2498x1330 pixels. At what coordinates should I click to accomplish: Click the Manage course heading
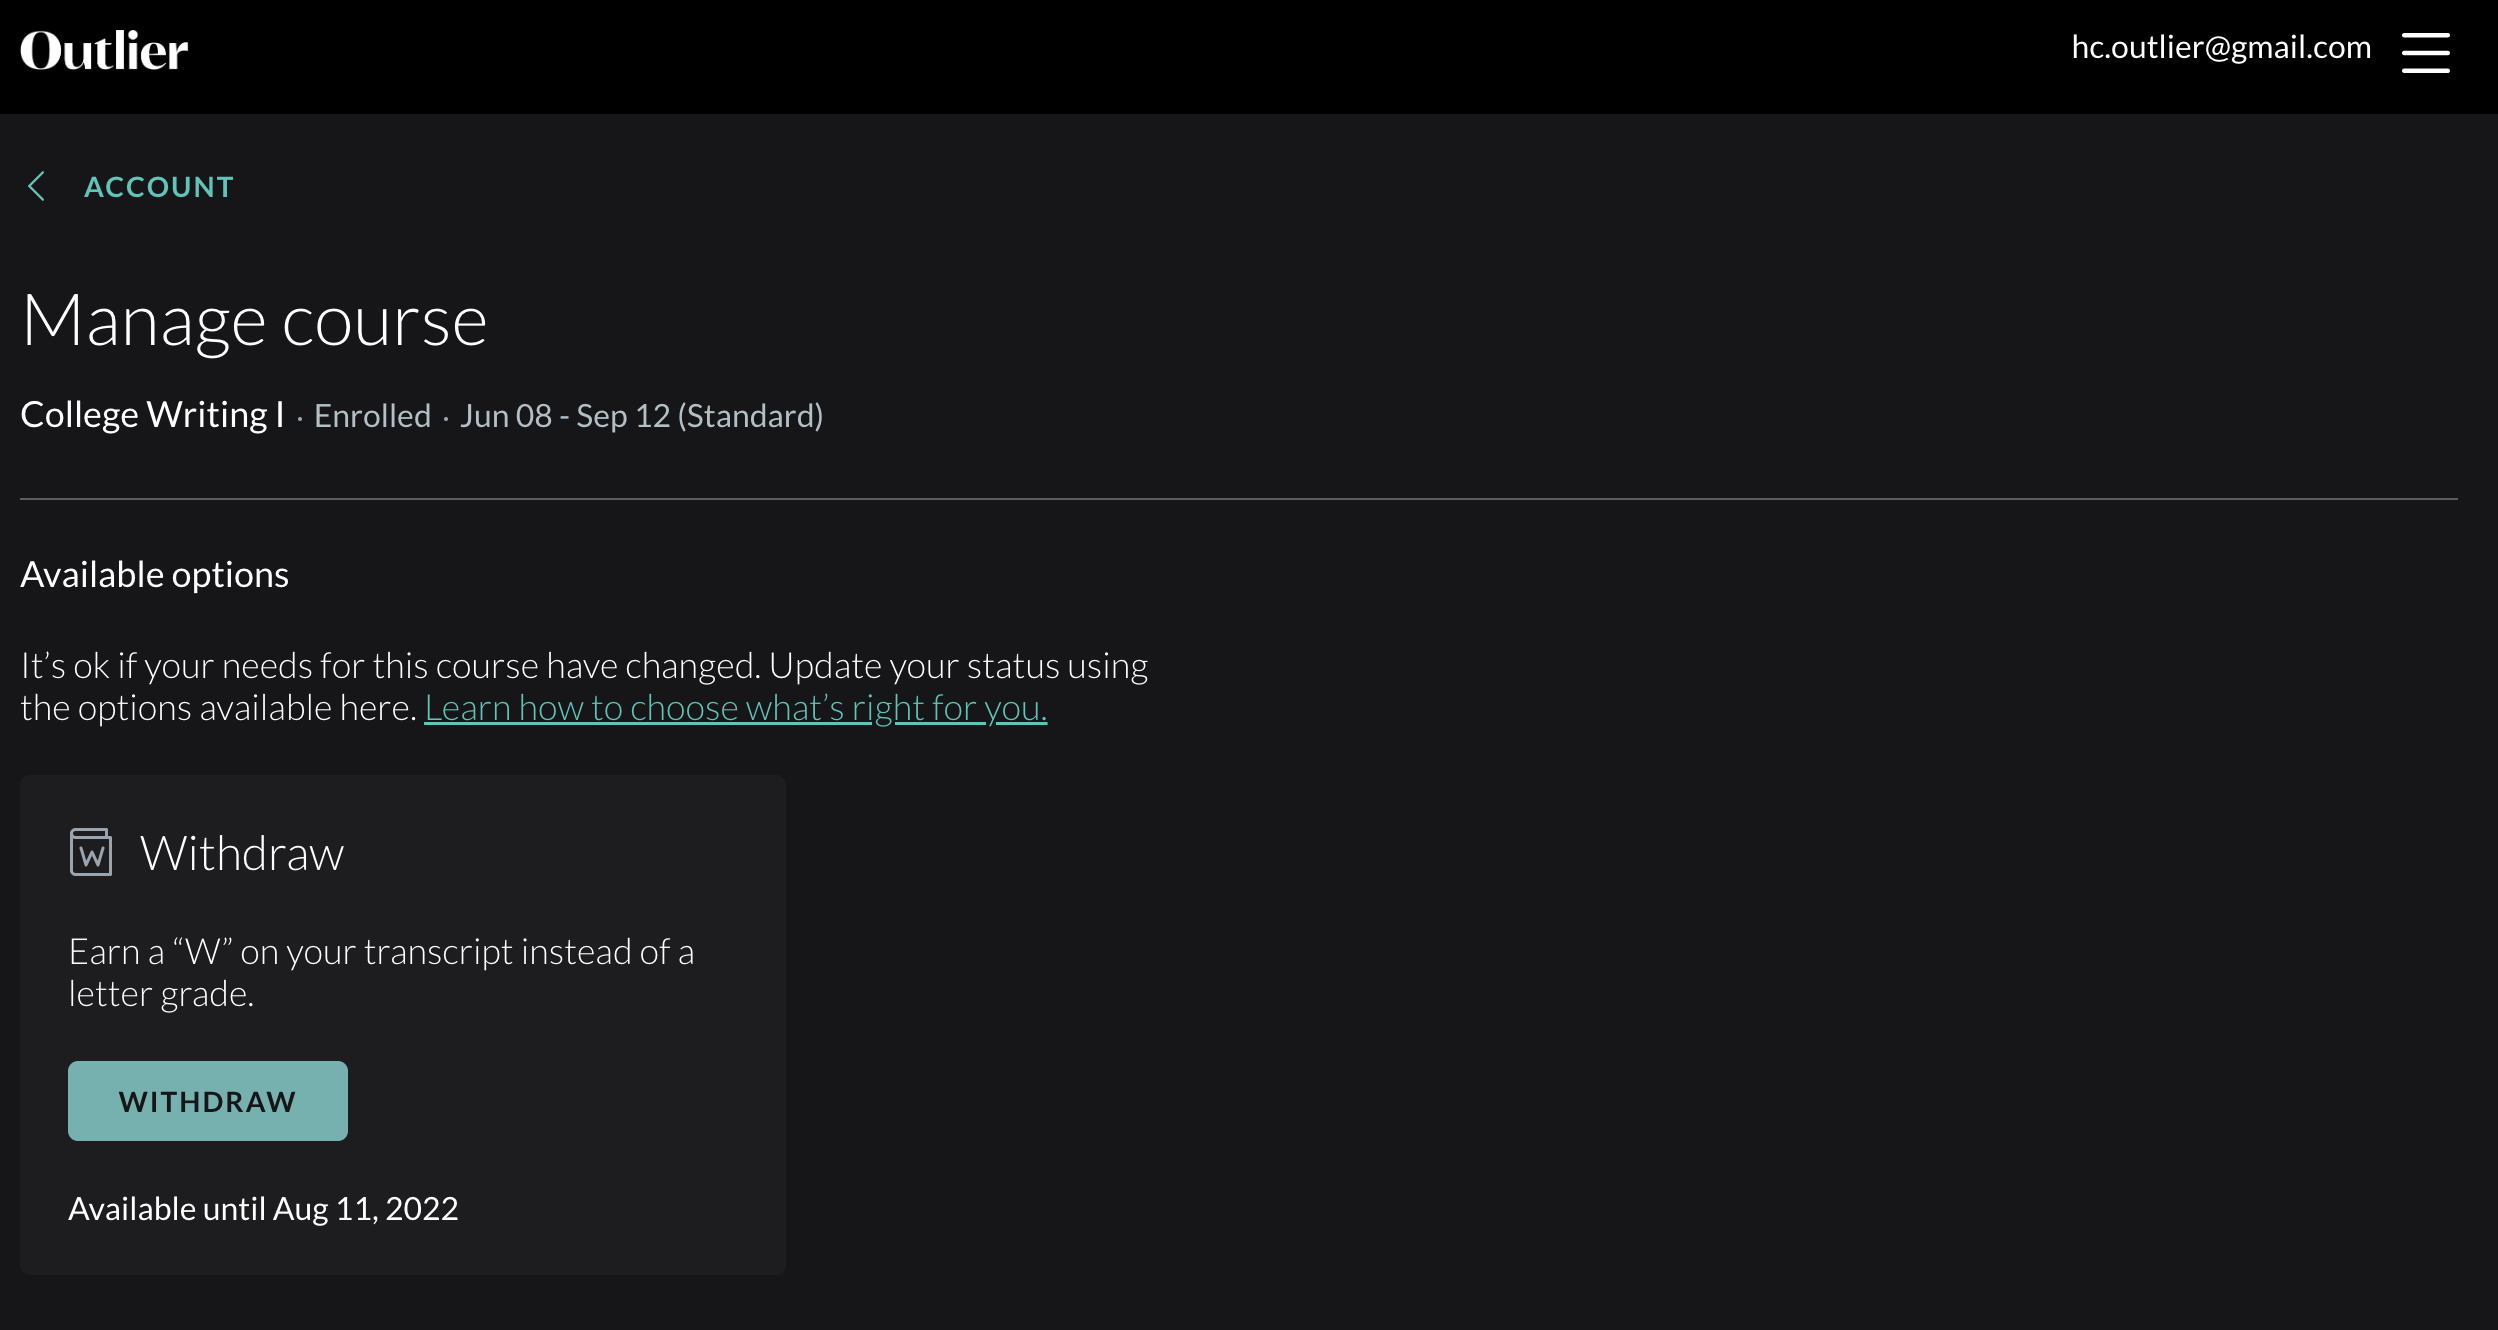254,321
